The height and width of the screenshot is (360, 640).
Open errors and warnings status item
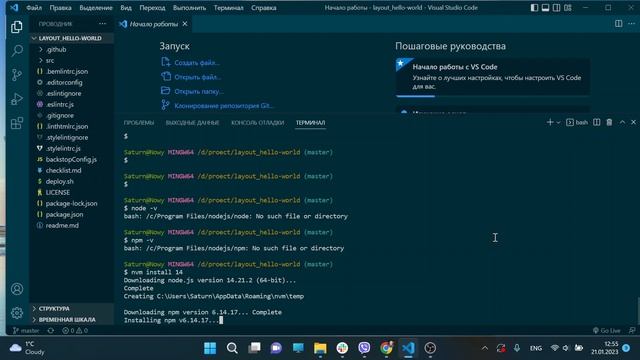click(75, 331)
